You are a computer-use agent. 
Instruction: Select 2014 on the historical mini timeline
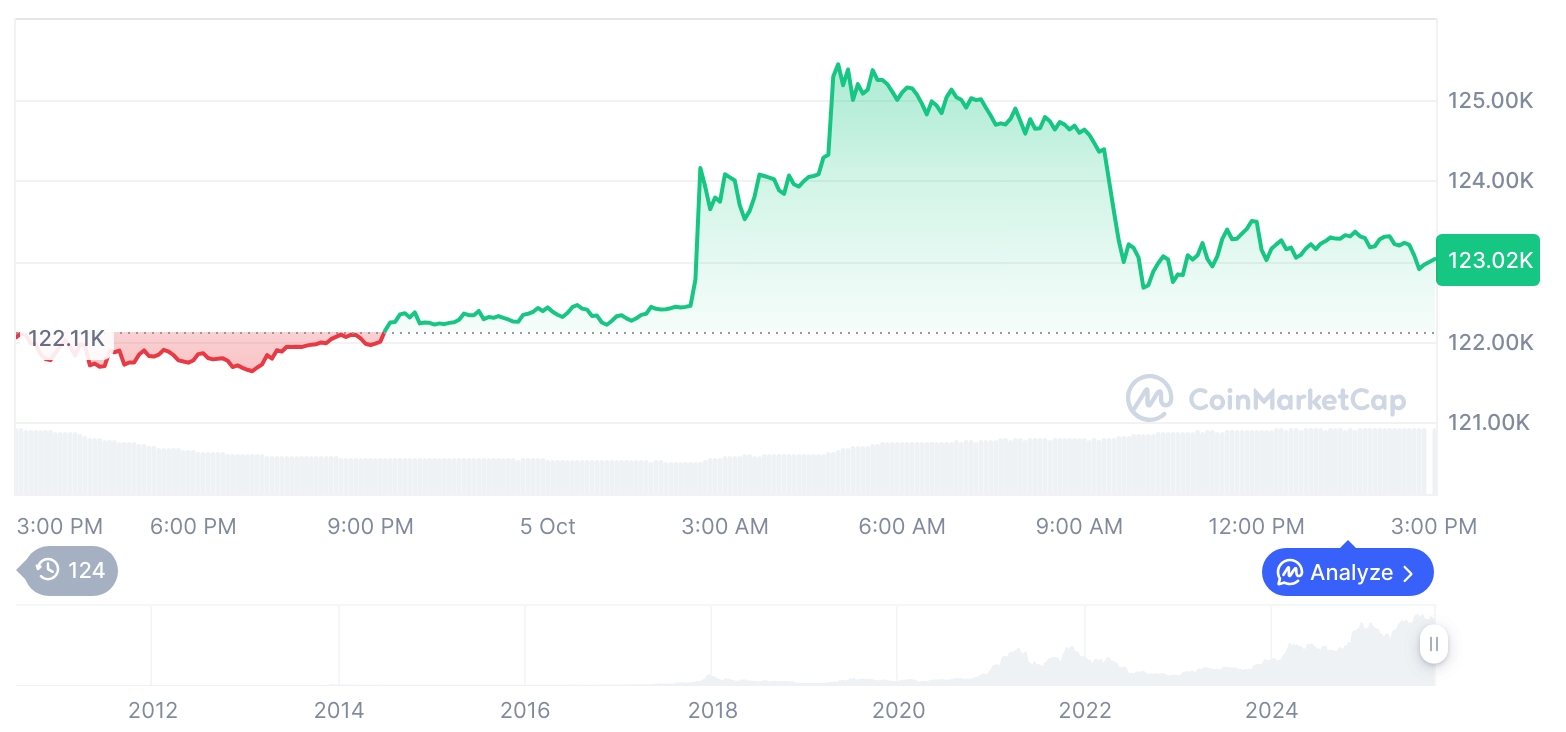pos(339,710)
